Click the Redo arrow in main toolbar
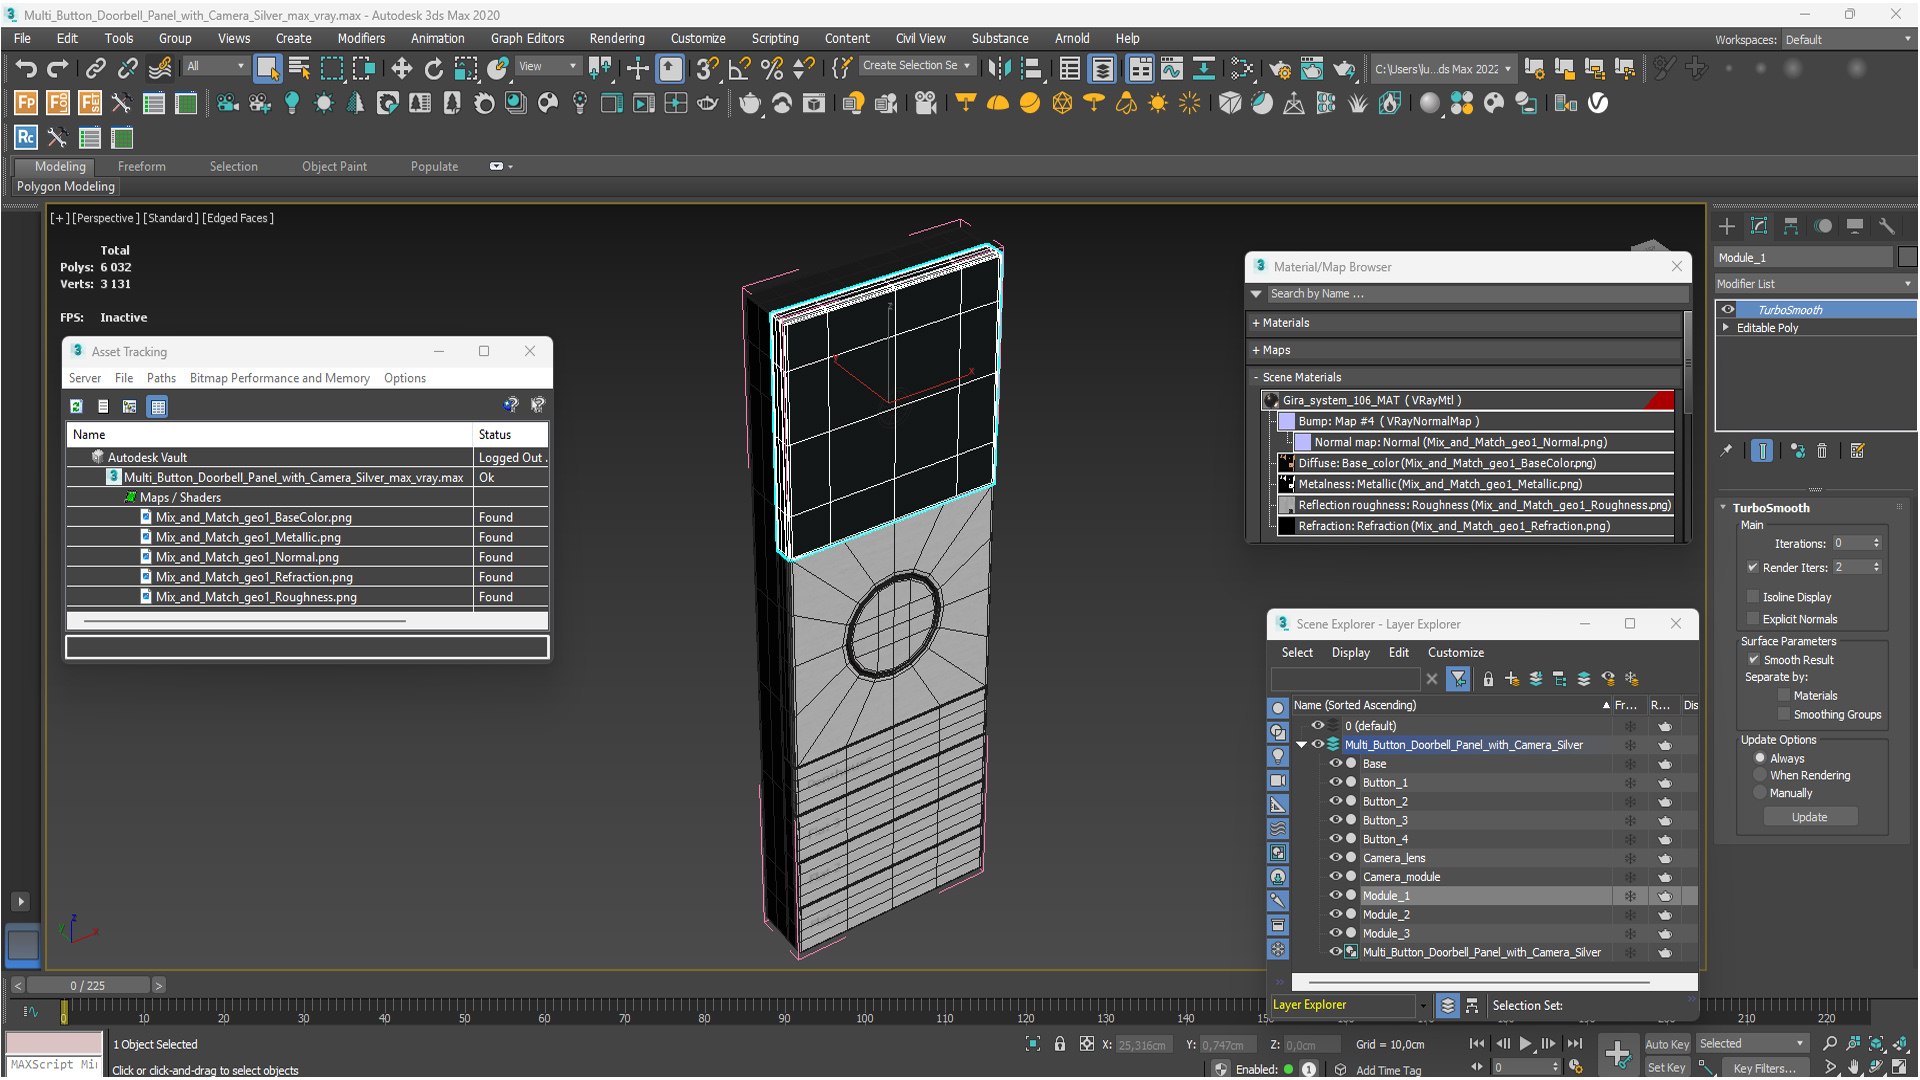 pyautogui.click(x=58, y=68)
